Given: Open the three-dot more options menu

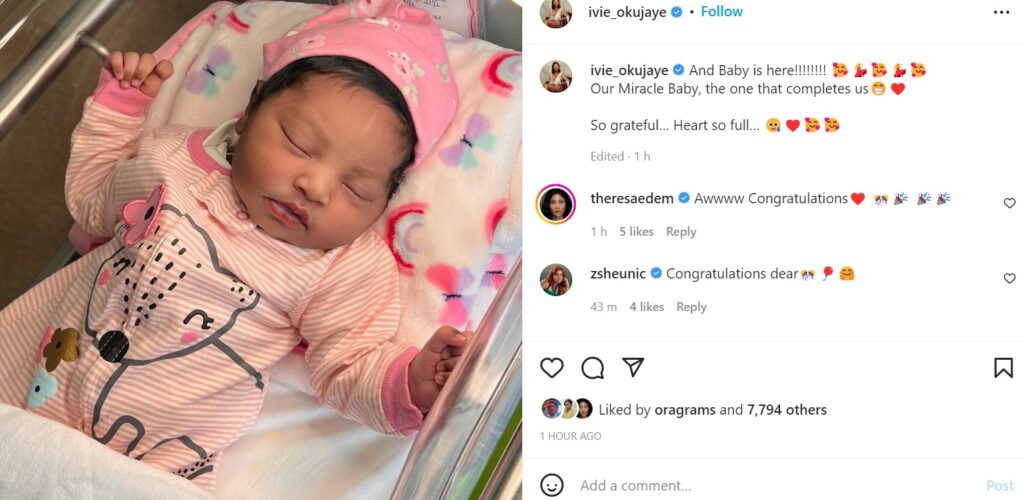Looking at the screenshot, I should tap(1001, 12).
